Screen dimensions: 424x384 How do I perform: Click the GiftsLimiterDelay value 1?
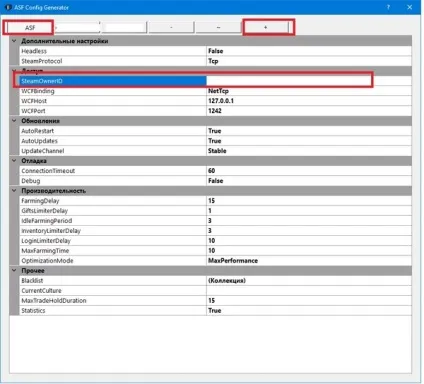[309, 211]
